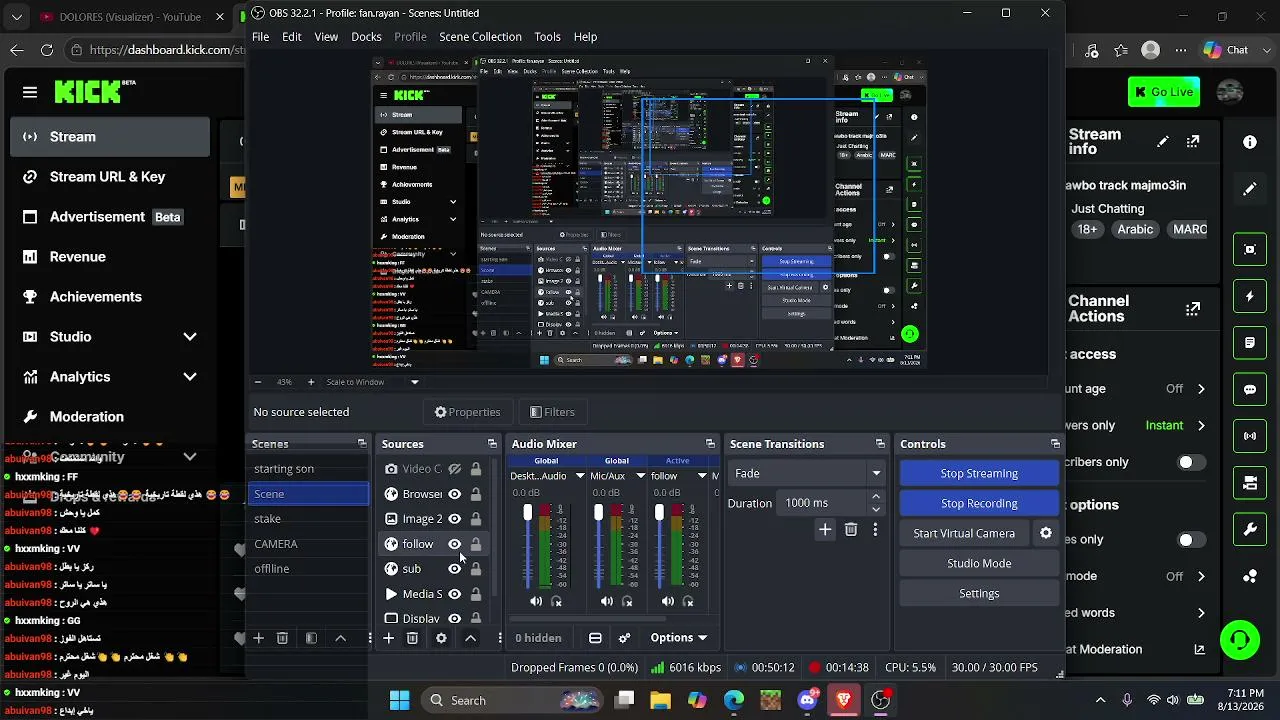Screen dimensions: 1280x720
Task: Click Stop Recording button
Action: (x=979, y=503)
